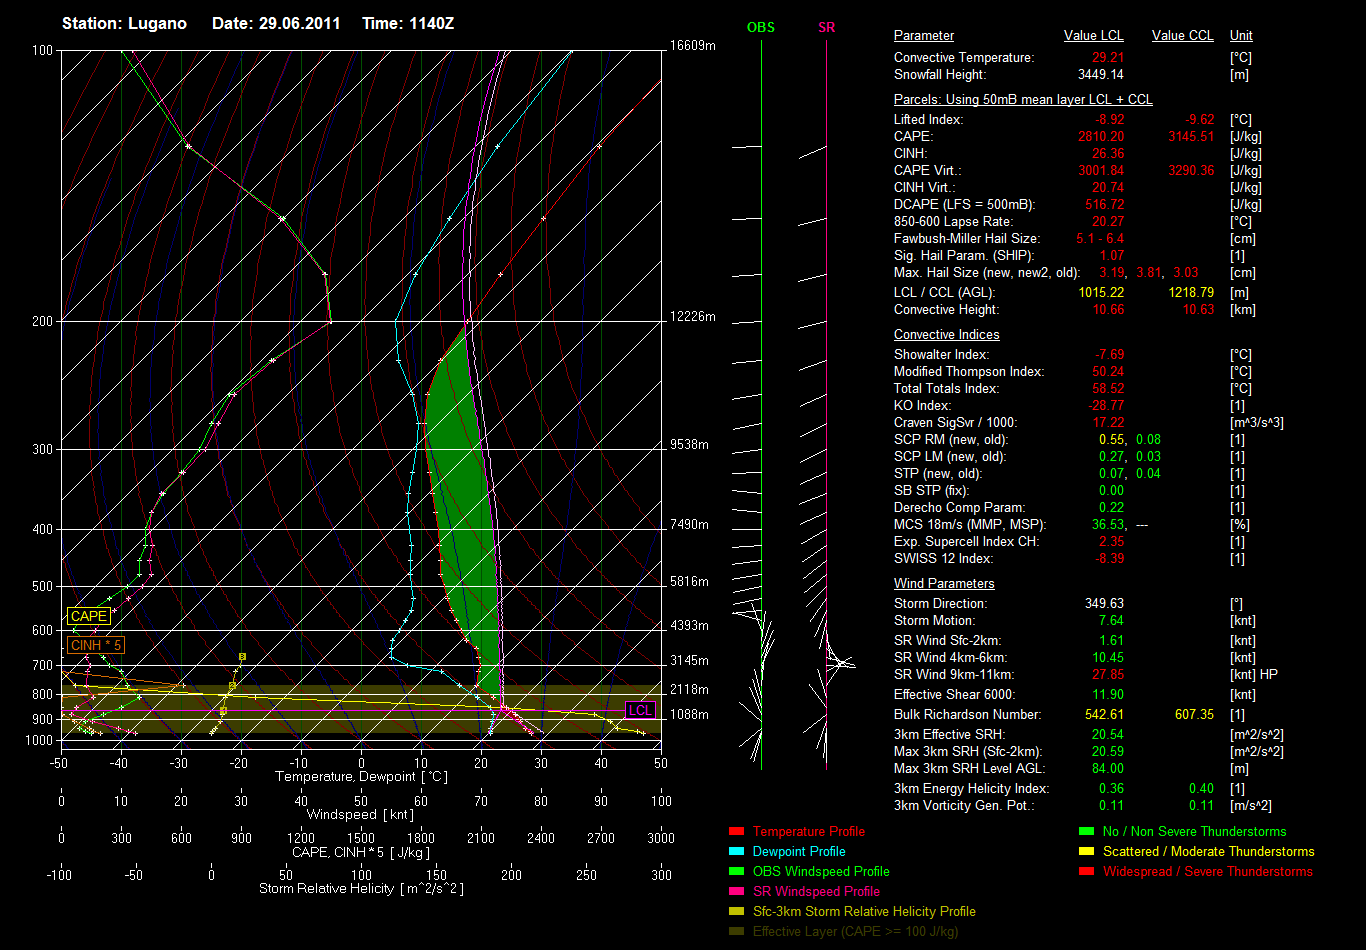This screenshot has width=1366, height=950.
Task: Click the green No / Non Severe Thunderstorms swatch
Action: [1087, 832]
